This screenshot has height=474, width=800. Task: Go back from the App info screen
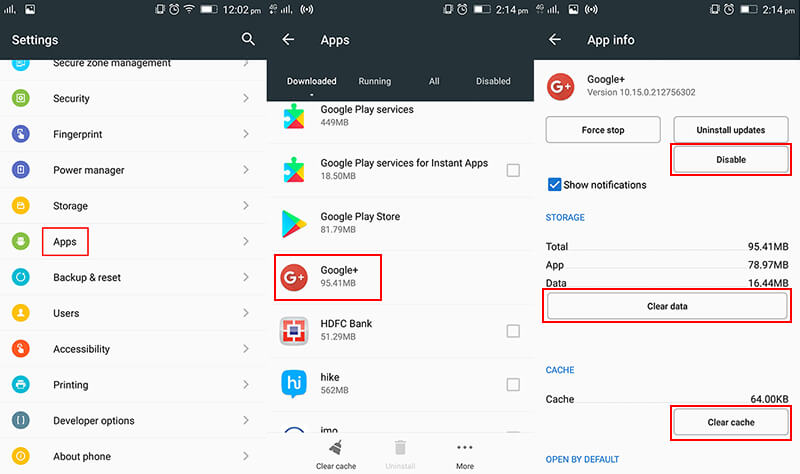555,39
